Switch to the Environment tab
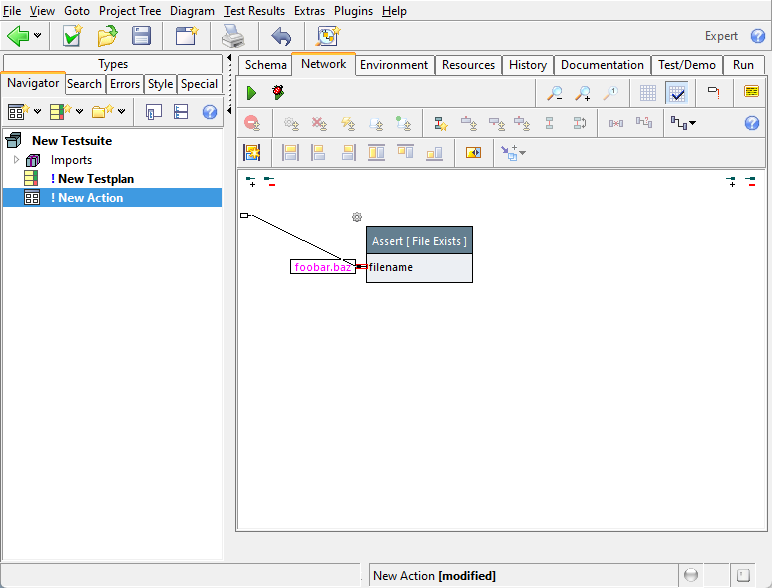 pos(394,65)
